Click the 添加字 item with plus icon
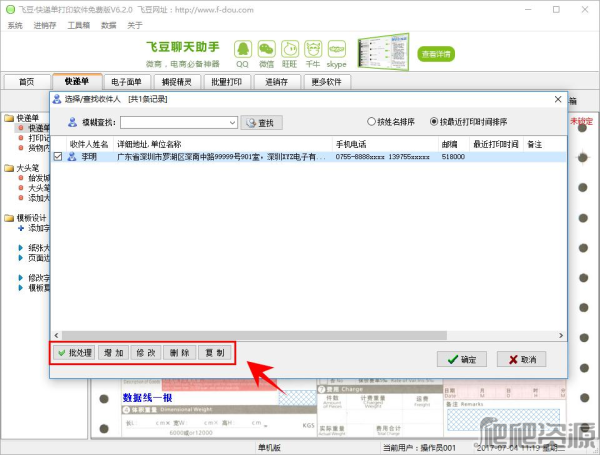This screenshot has width=600, height=455. coord(34,228)
